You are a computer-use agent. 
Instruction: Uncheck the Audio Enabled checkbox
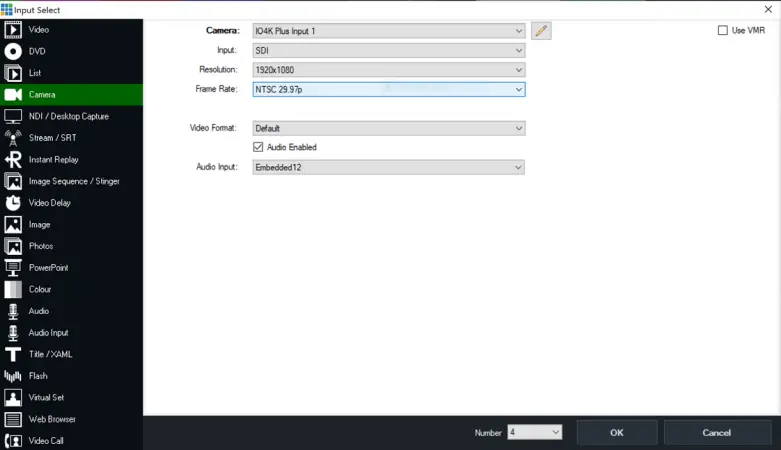[258, 147]
